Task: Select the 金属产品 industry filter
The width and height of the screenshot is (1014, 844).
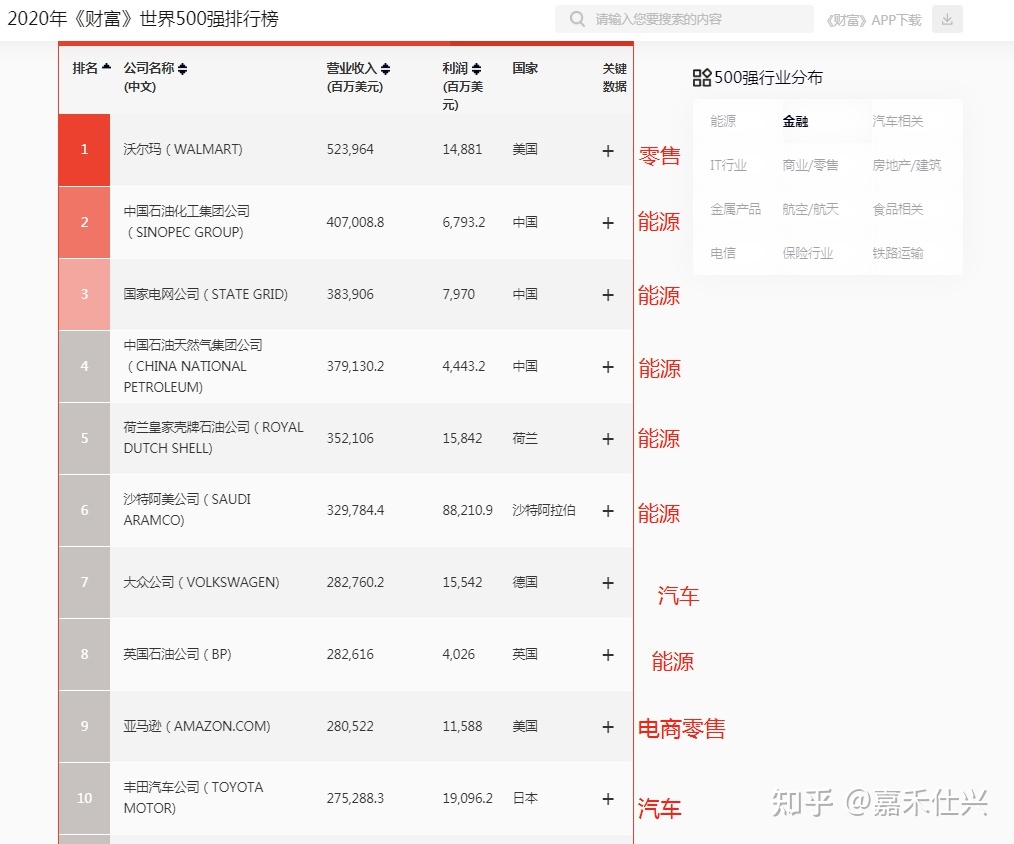Action: pyautogui.click(x=735, y=209)
